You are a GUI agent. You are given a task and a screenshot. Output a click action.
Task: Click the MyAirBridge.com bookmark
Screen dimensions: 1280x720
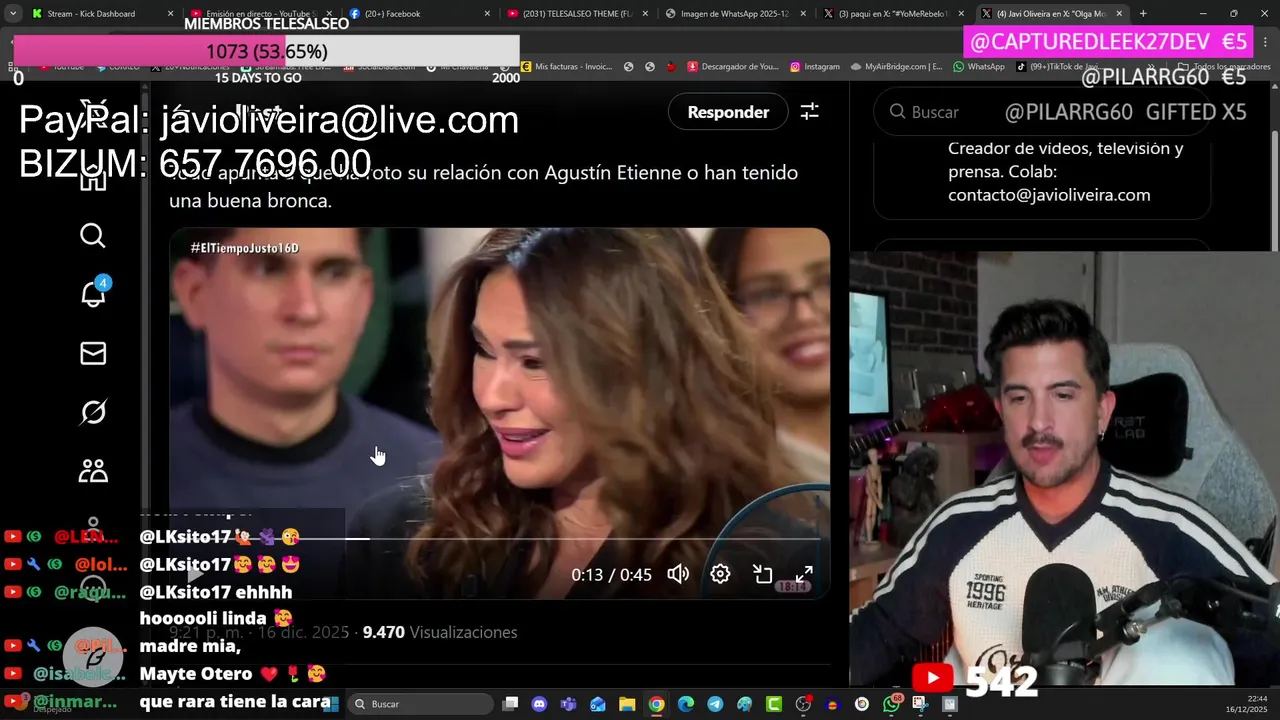[x=897, y=67]
